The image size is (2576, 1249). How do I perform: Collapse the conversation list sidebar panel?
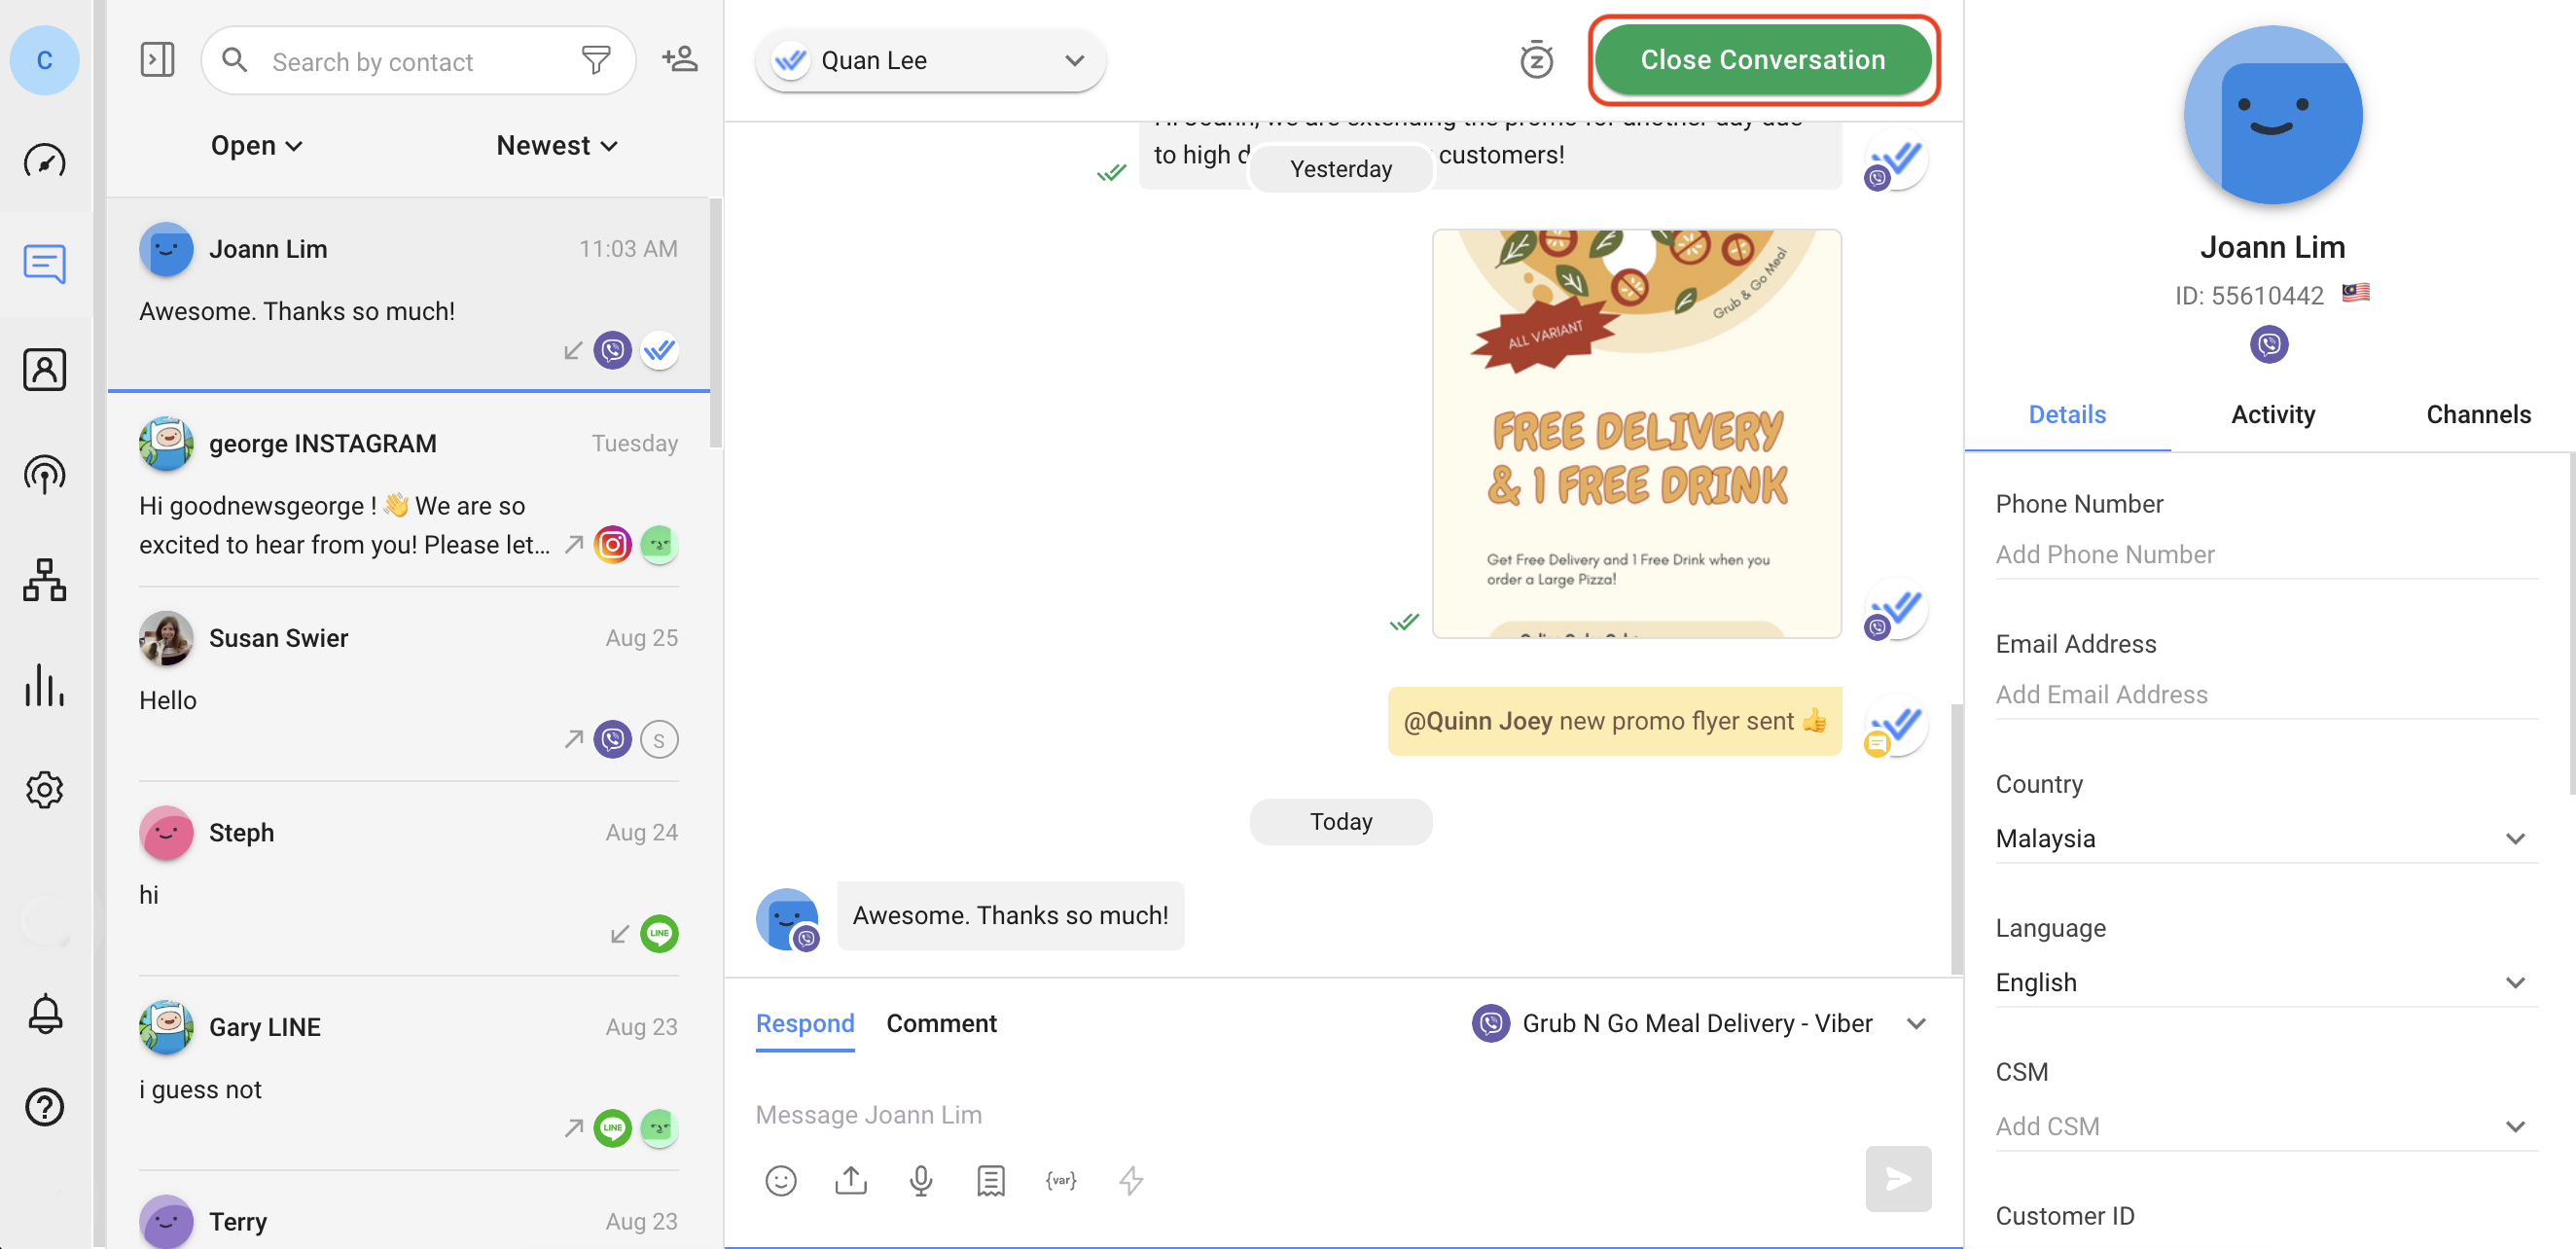click(157, 60)
